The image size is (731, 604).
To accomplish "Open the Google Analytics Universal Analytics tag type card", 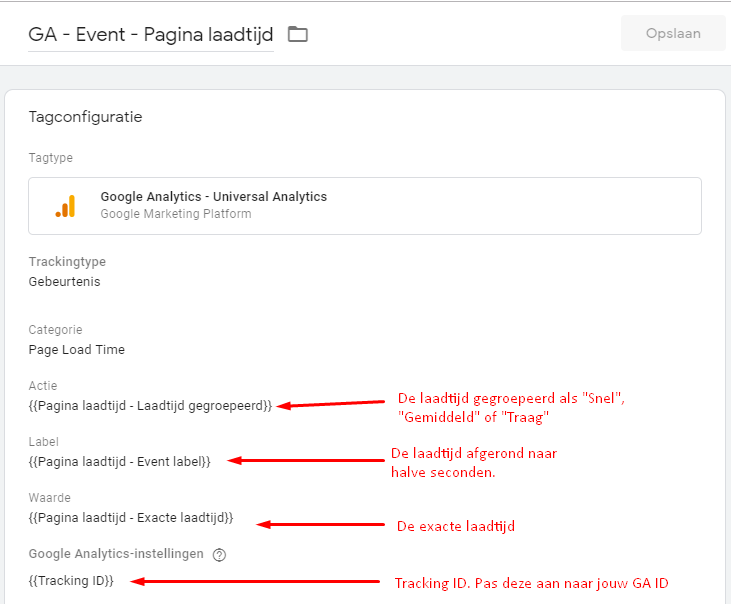I will [x=365, y=206].
